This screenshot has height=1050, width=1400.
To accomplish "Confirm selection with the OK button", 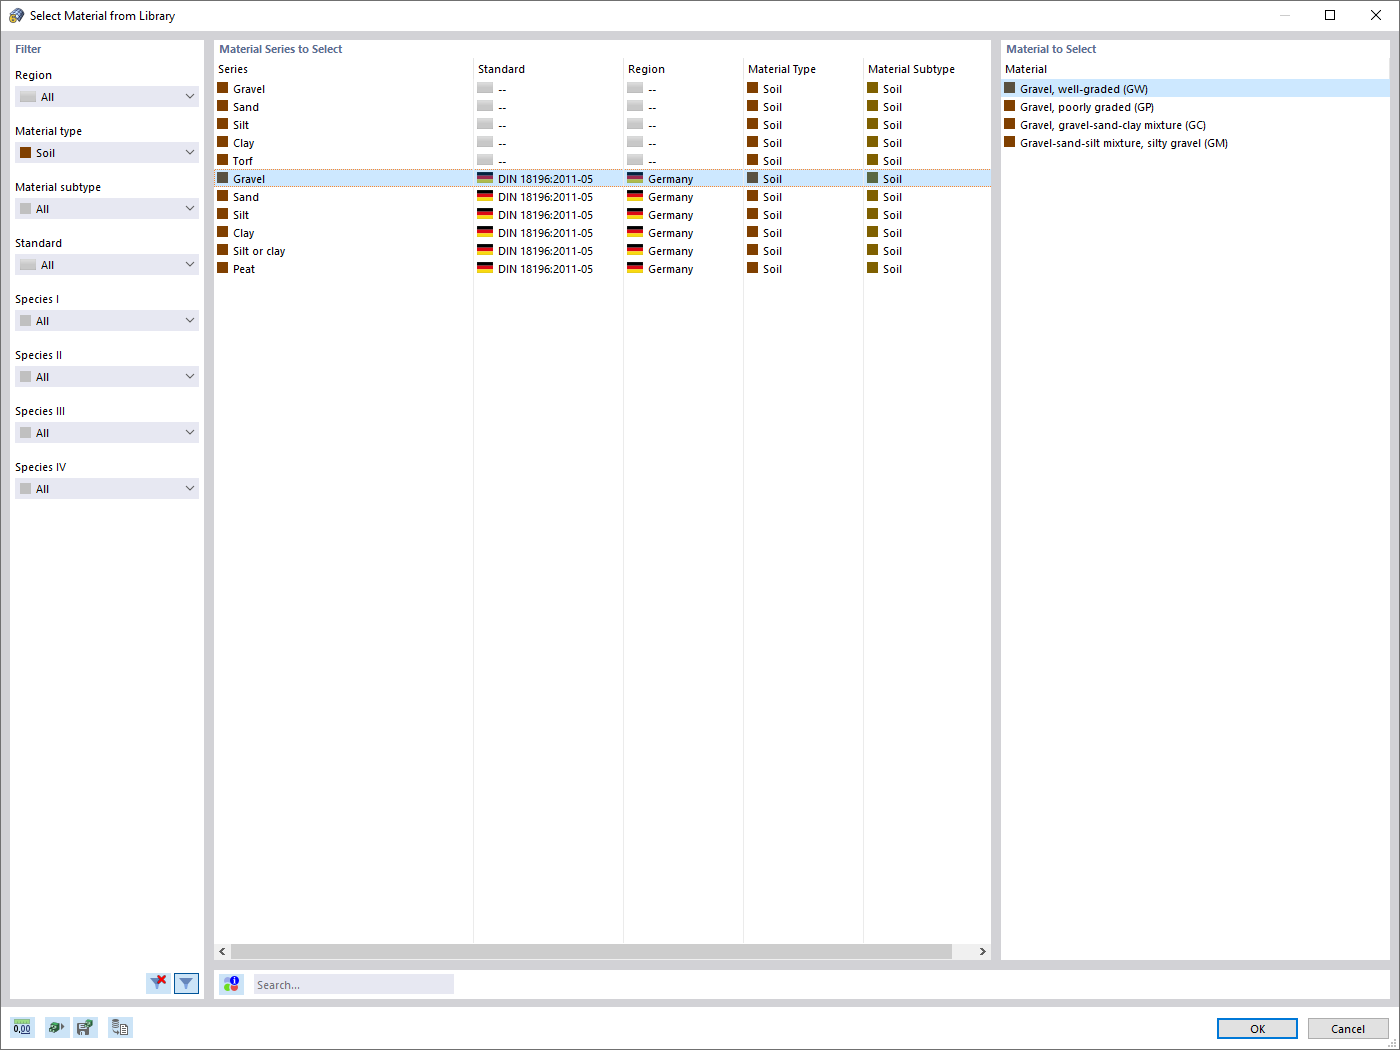I will click(x=1257, y=1029).
